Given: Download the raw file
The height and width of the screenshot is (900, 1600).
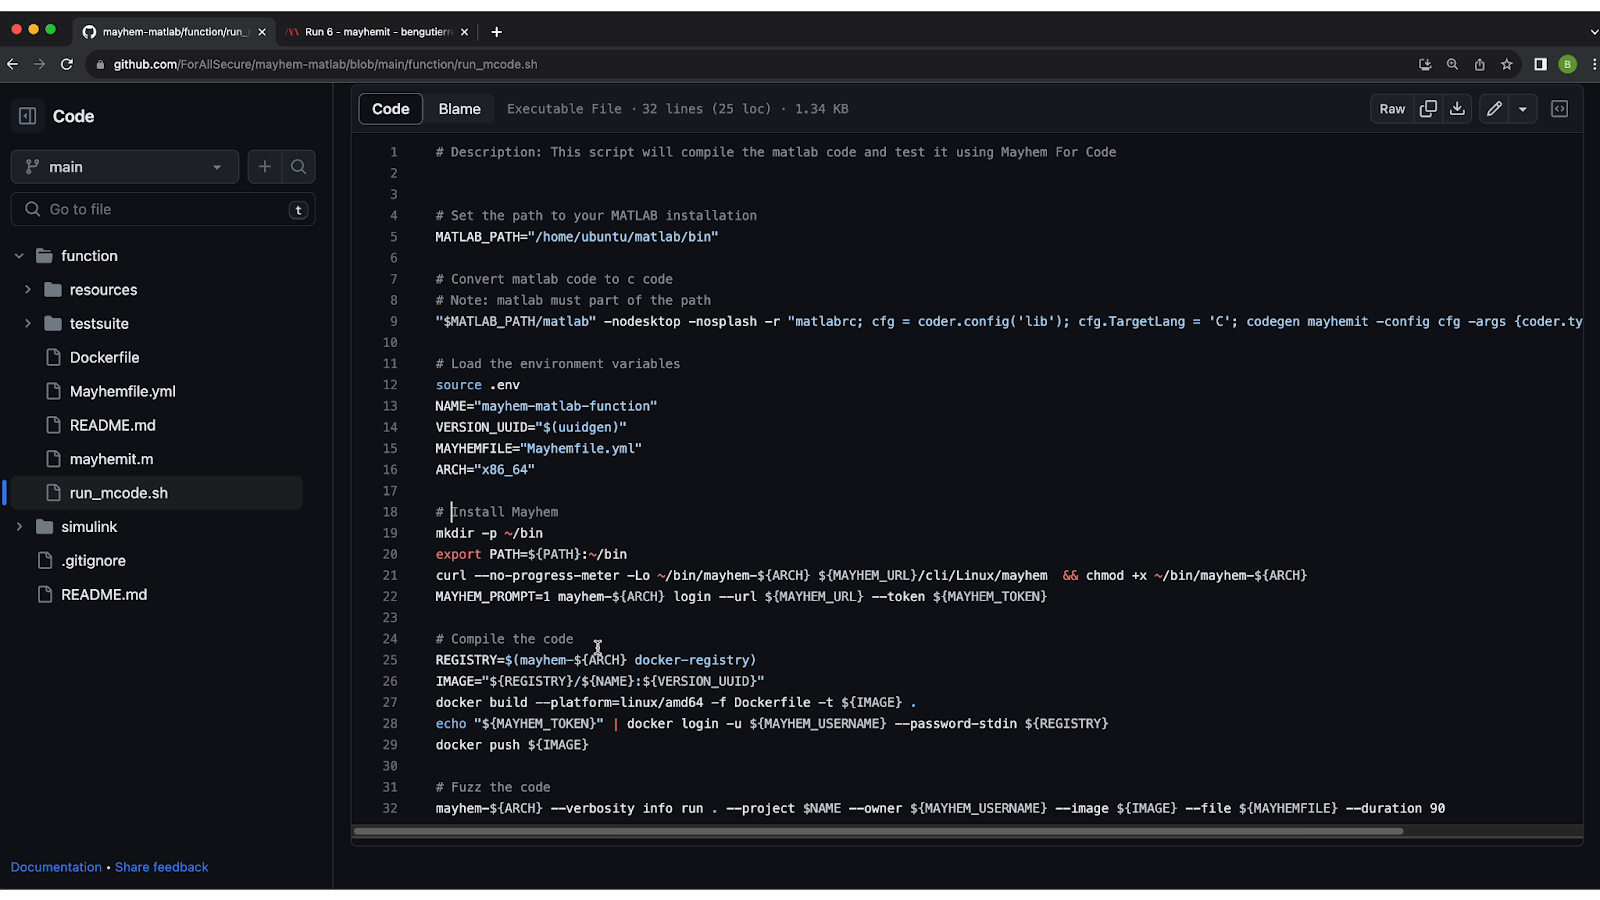Looking at the screenshot, I should [x=1457, y=109].
